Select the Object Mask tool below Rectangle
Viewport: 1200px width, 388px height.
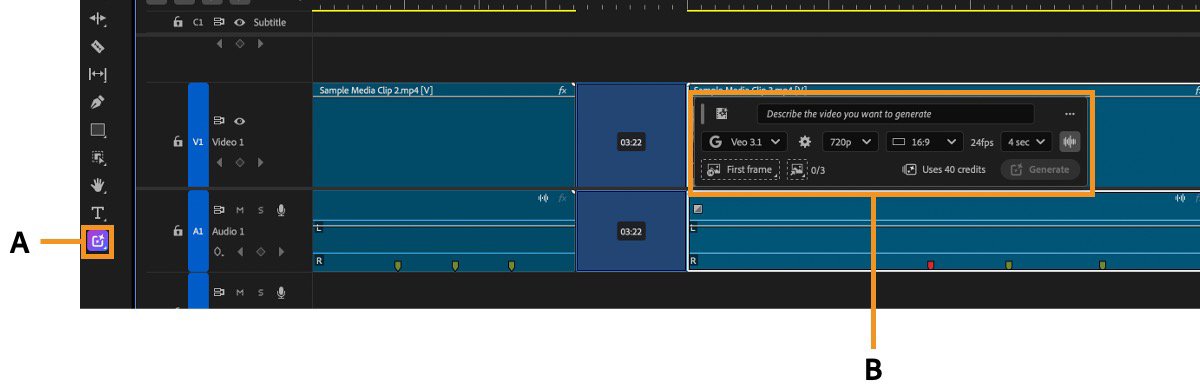(x=98, y=158)
